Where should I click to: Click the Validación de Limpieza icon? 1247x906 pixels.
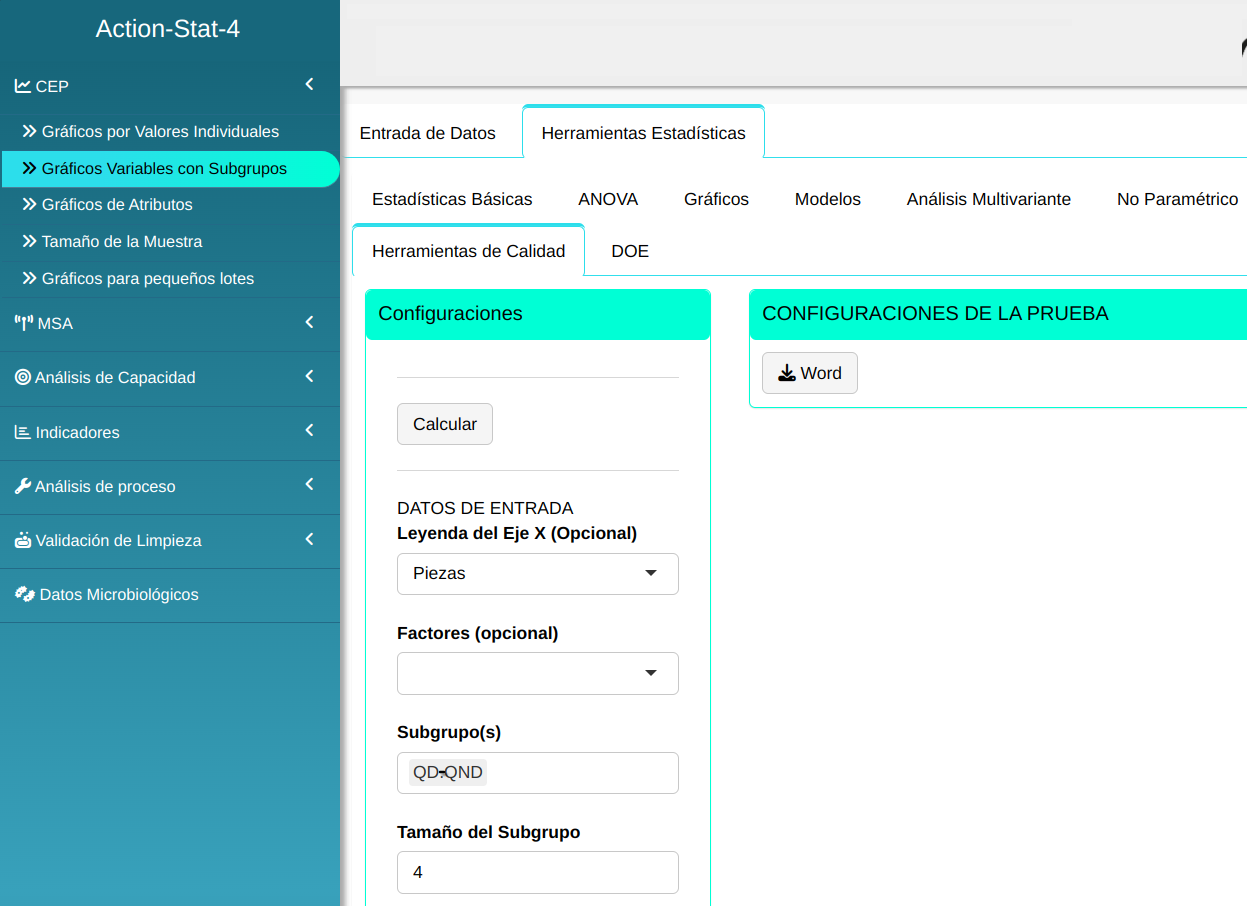click(x=23, y=540)
